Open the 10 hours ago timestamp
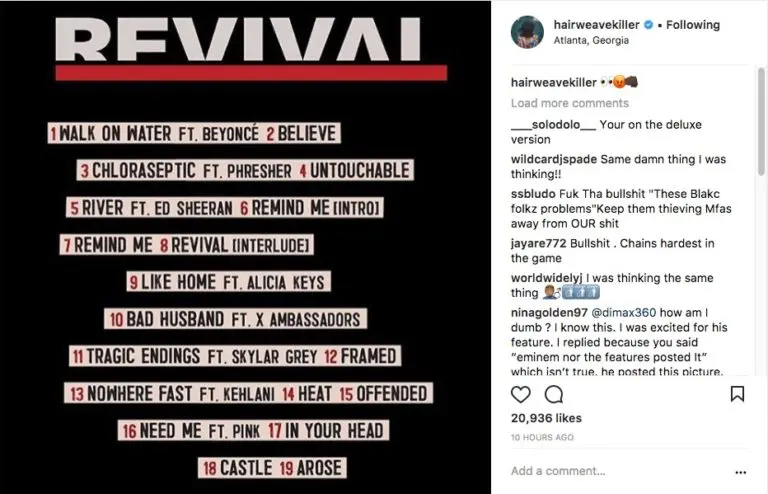Viewport: 768px width, 494px height. (542, 437)
